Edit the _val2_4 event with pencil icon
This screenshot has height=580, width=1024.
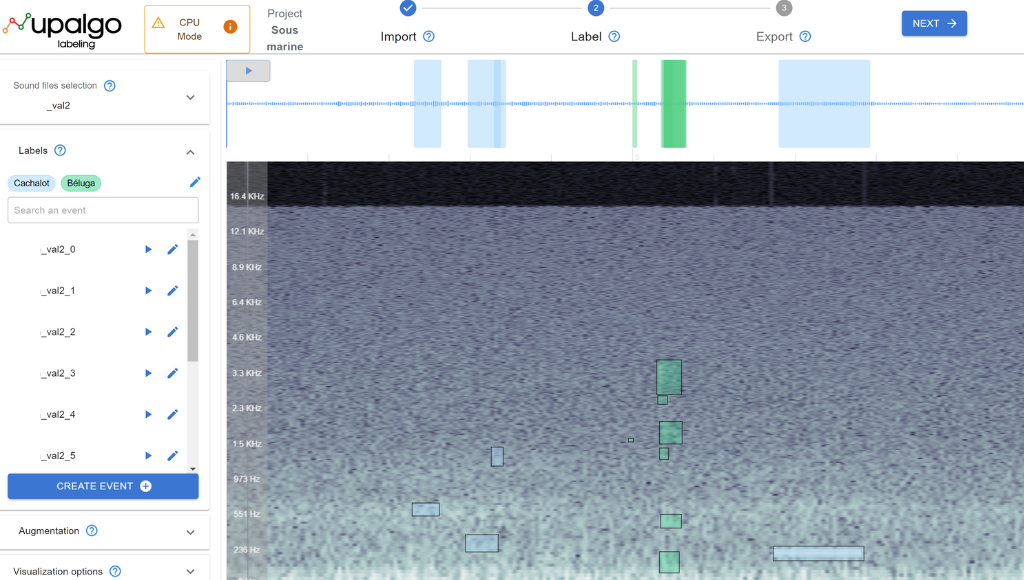pyautogui.click(x=172, y=414)
